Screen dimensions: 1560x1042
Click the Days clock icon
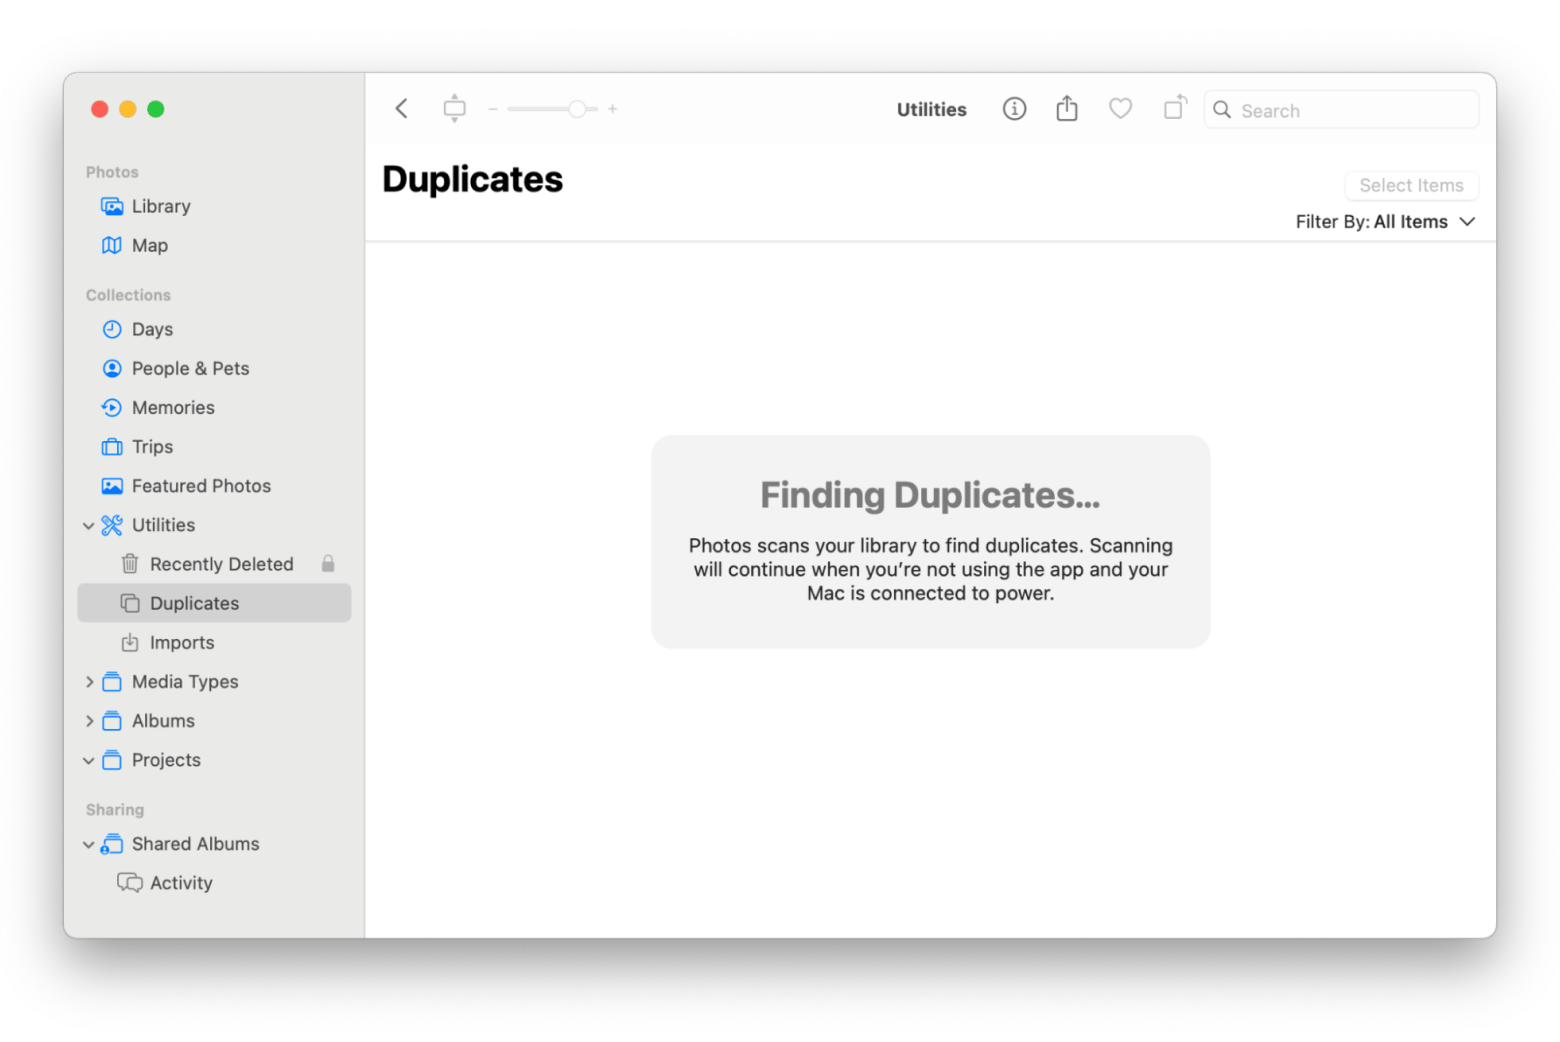point(112,329)
